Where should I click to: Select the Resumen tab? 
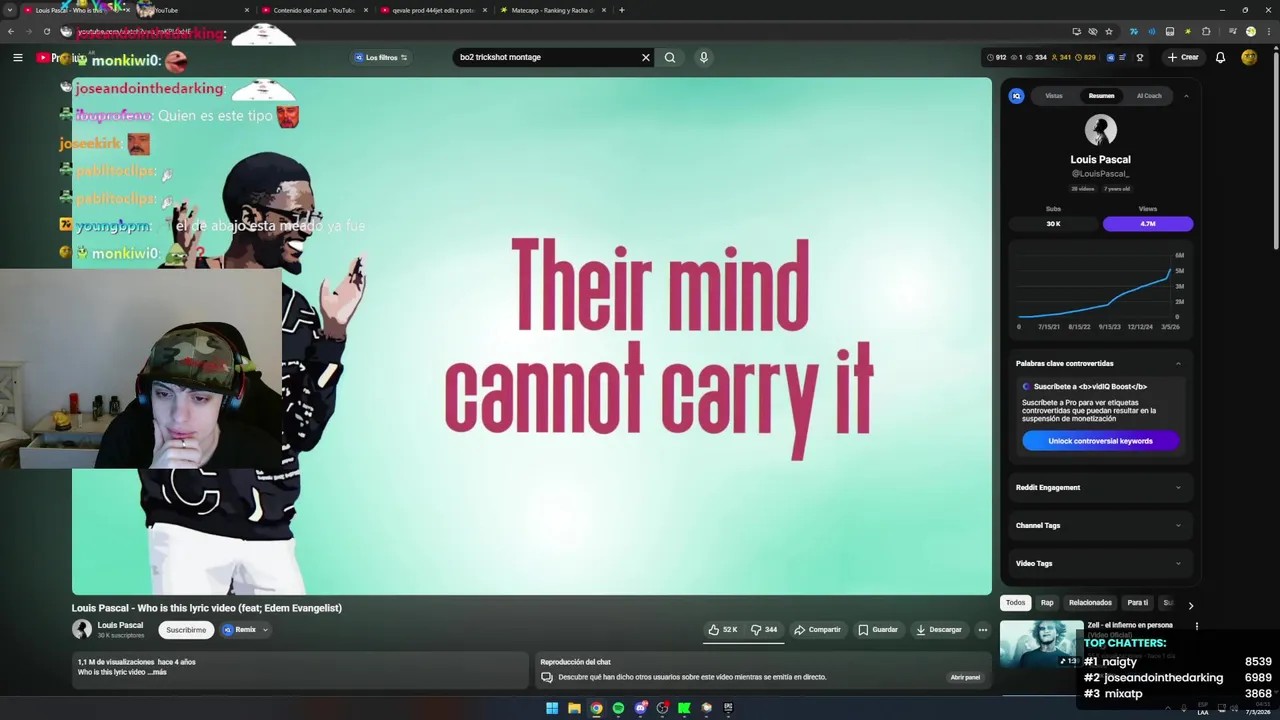pos(1101,96)
